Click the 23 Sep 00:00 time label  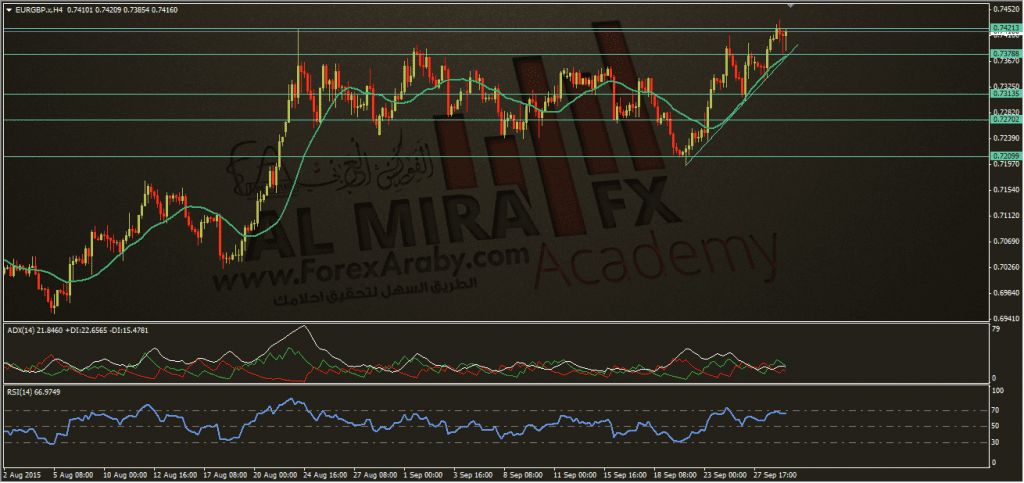726,475
